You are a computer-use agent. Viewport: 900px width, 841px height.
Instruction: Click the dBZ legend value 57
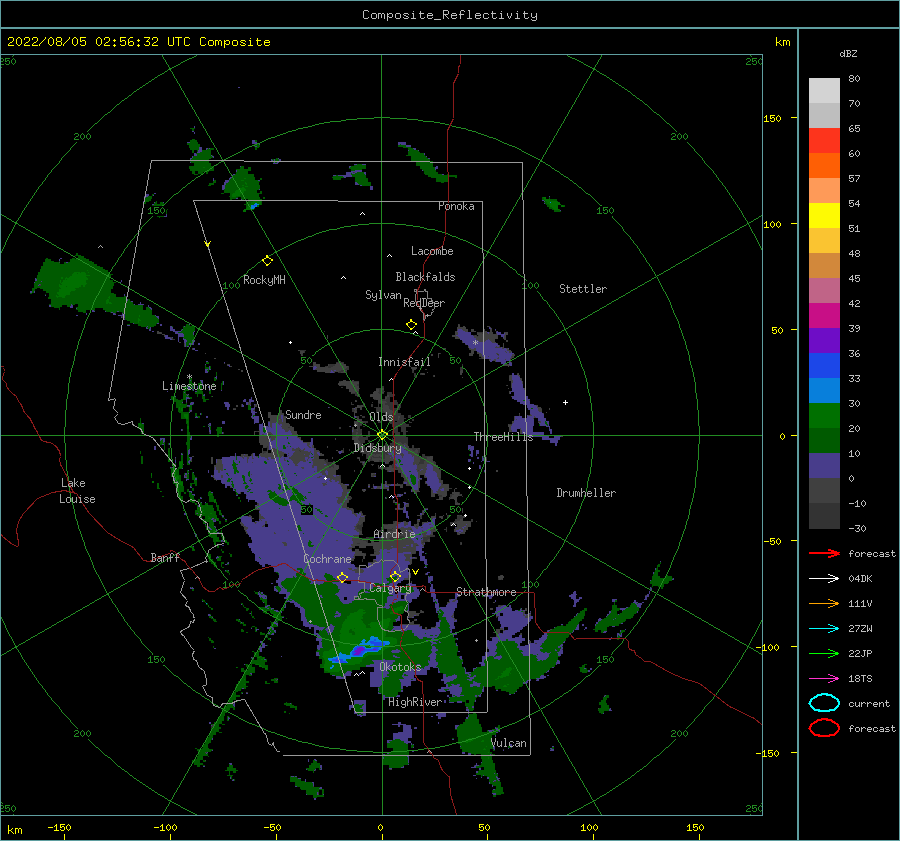tap(854, 179)
